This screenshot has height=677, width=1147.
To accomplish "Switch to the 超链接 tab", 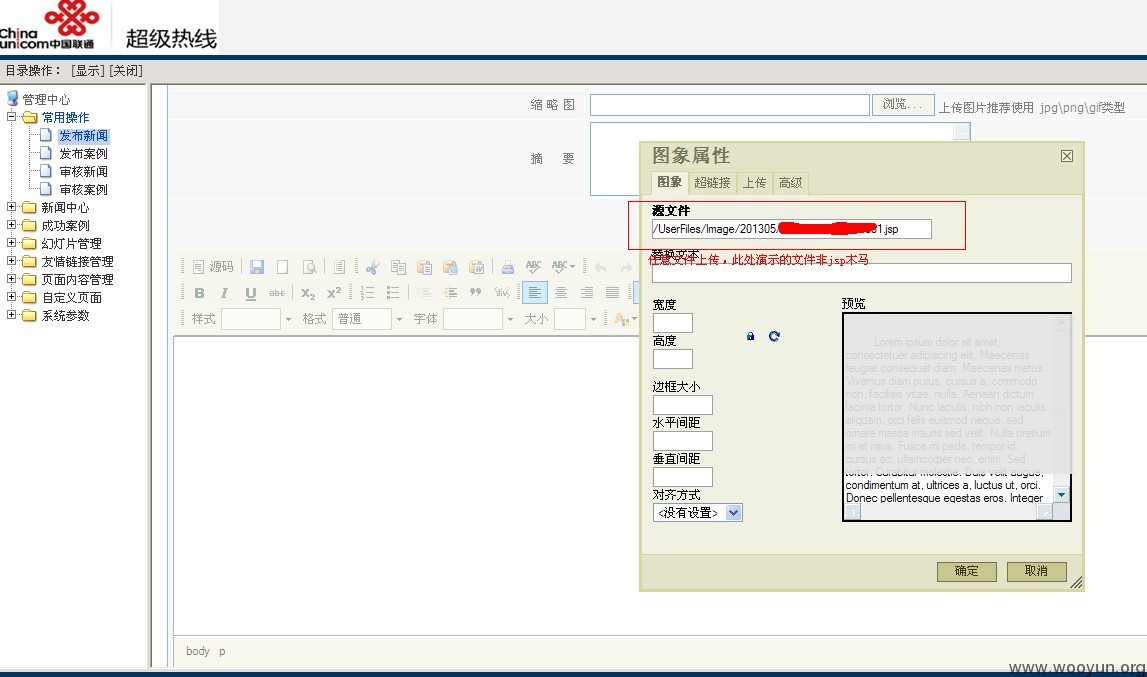I will point(712,183).
